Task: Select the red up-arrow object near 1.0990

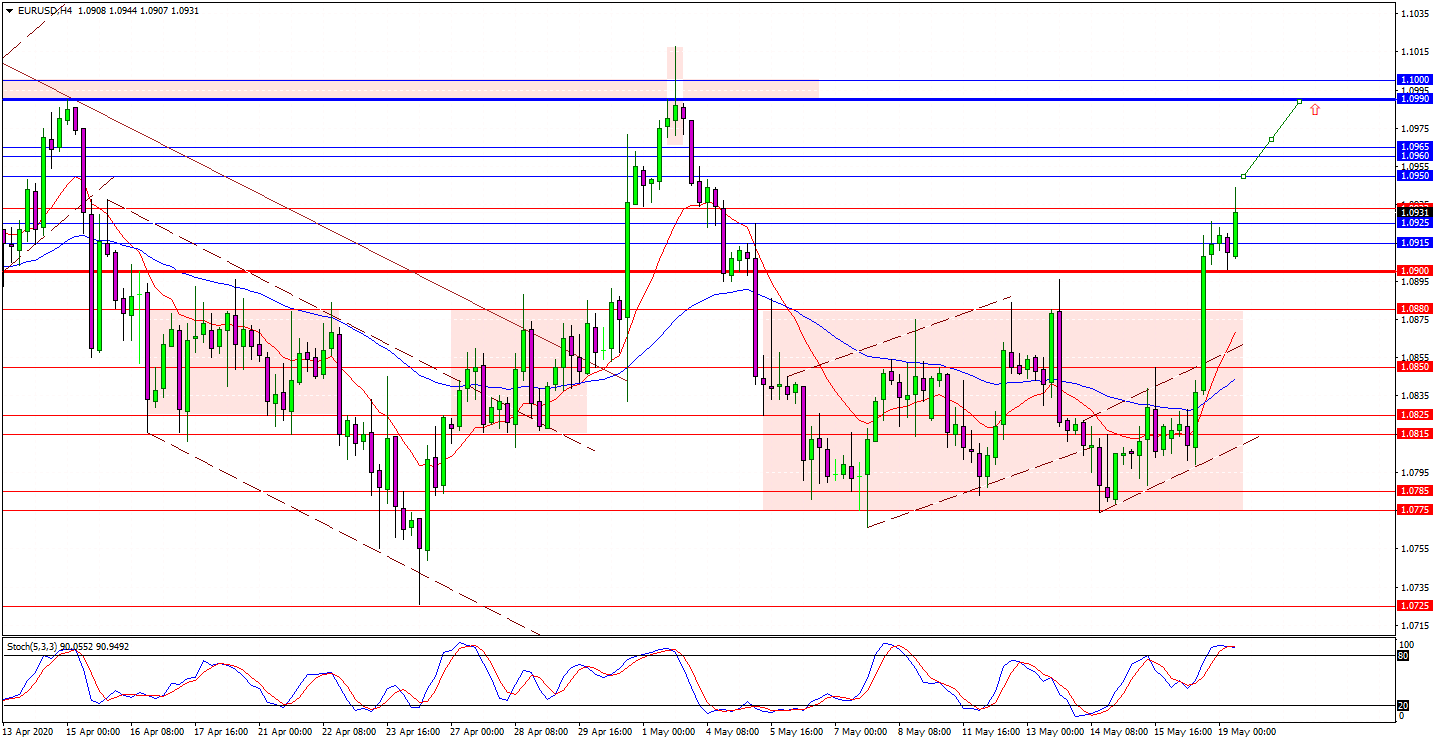Action: 1315,109
